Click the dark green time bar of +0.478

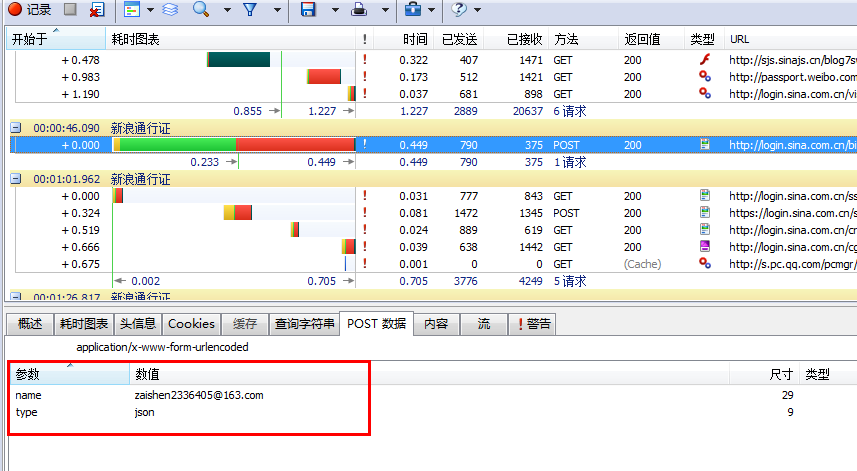click(x=238, y=60)
